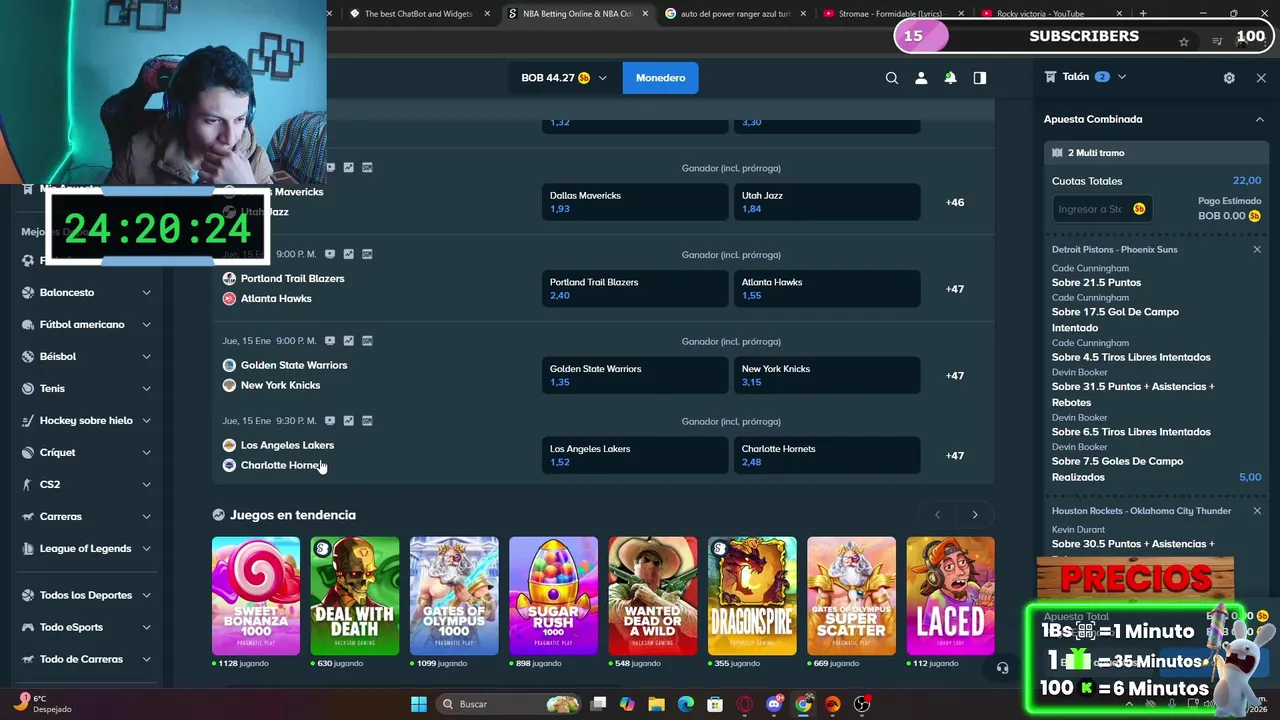The height and width of the screenshot is (720, 1280).
Task: Click the stake amount input field
Action: (1102, 209)
